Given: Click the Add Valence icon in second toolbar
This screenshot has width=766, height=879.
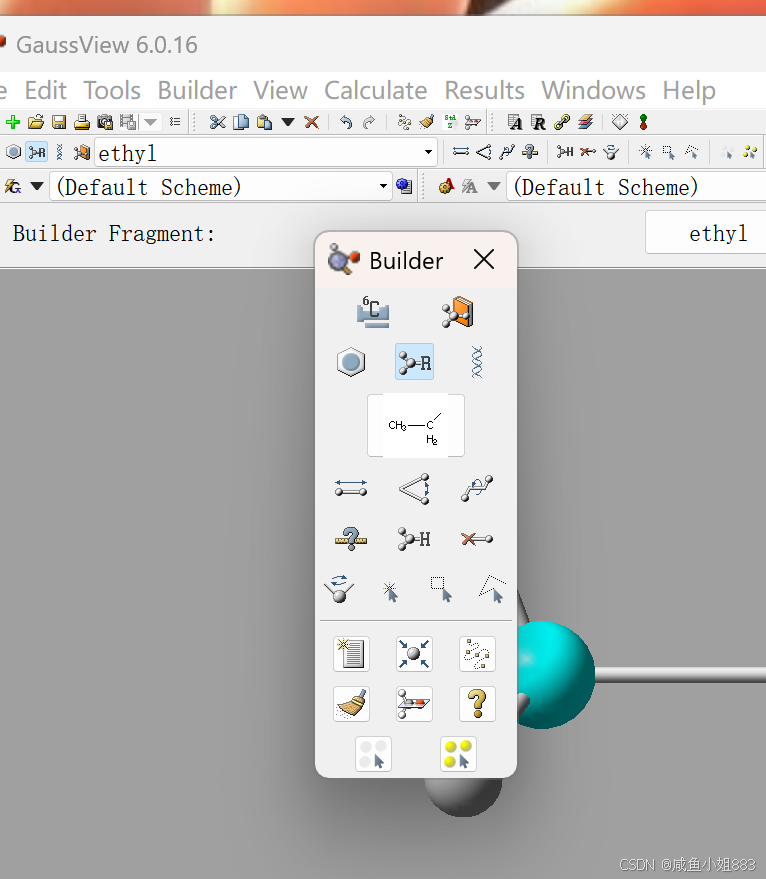Looking at the screenshot, I should 565,151.
